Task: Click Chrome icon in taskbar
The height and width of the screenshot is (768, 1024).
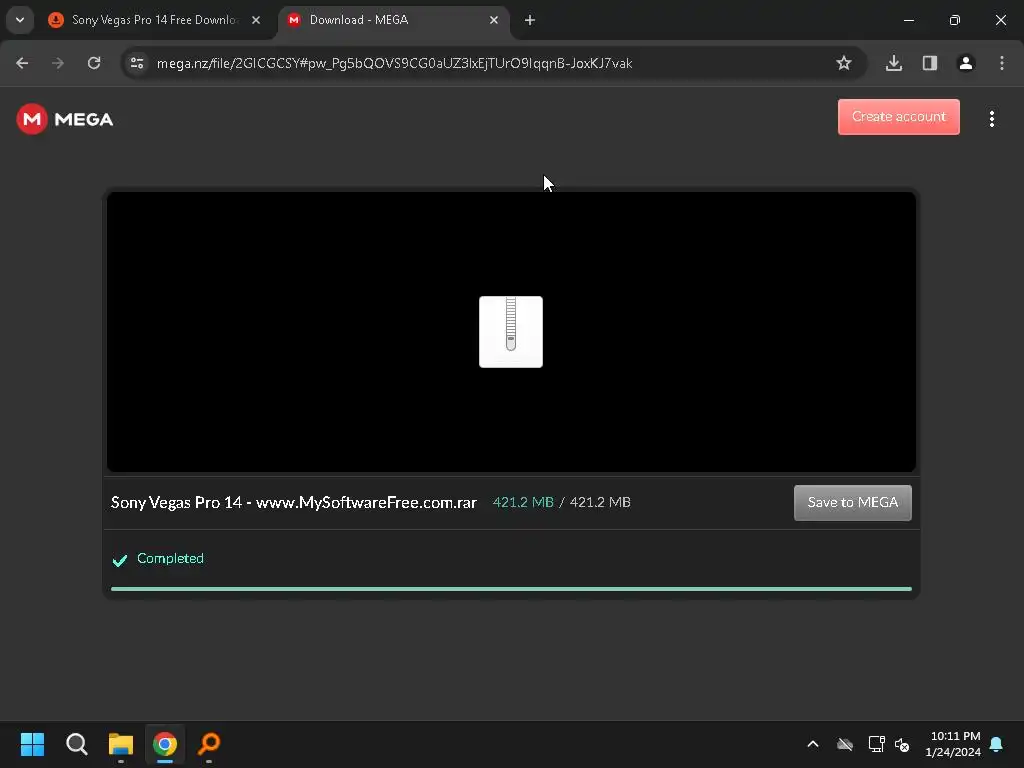Action: point(165,744)
